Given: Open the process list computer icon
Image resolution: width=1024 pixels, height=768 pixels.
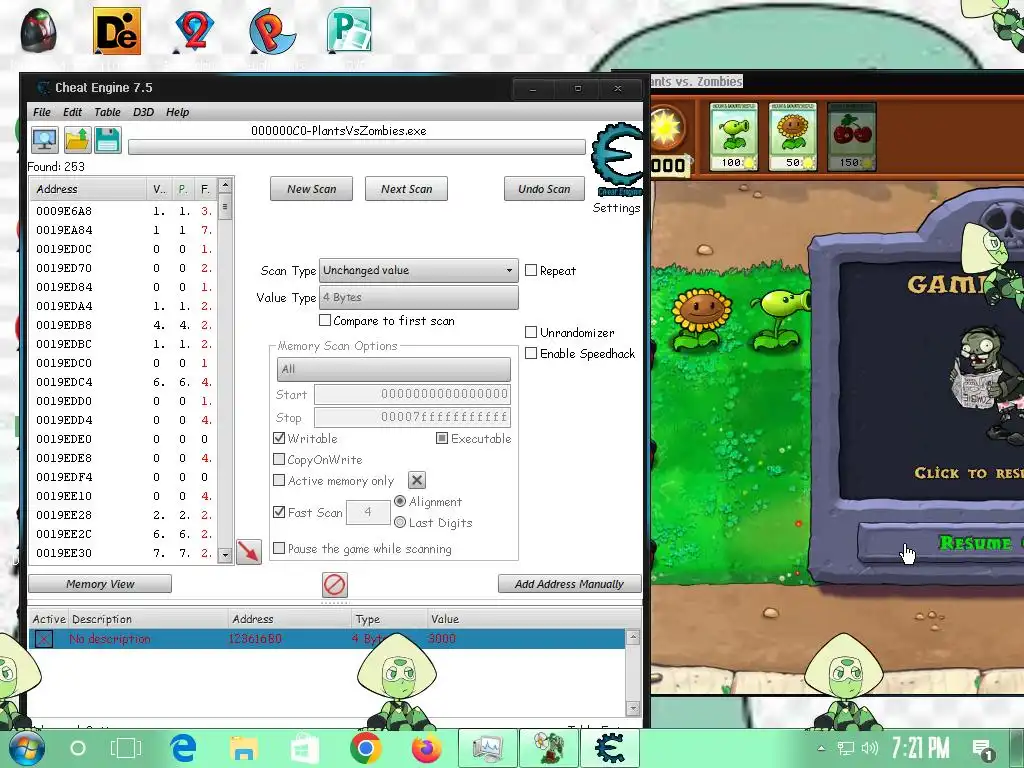Looking at the screenshot, I should (x=44, y=140).
